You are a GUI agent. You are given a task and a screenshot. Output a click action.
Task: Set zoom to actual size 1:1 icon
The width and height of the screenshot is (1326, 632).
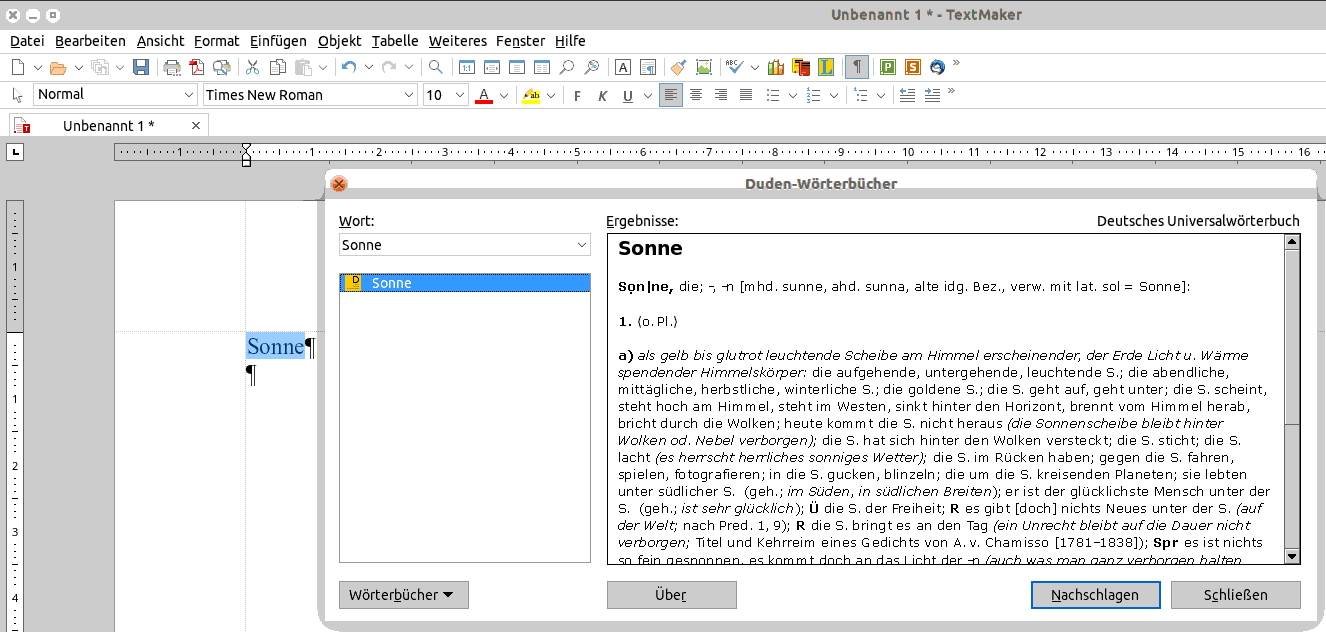pyautogui.click(x=467, y=67)
